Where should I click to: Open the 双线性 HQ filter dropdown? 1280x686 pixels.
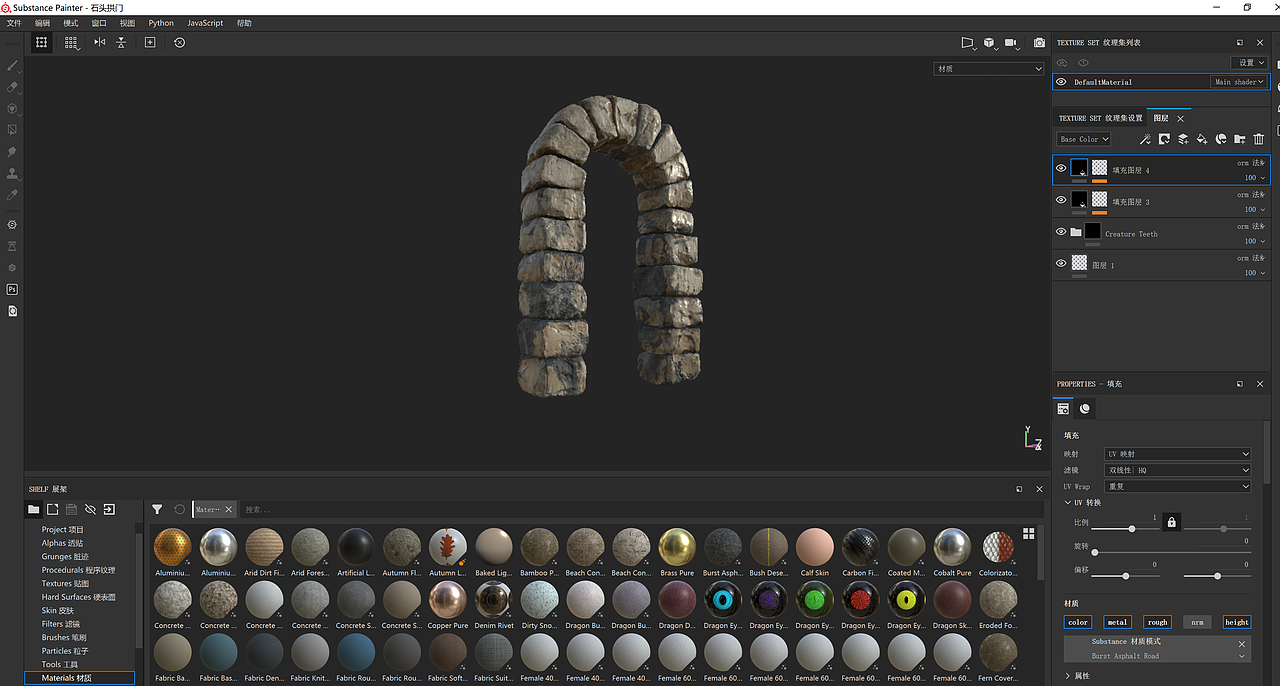click(x=1177, y=470)
